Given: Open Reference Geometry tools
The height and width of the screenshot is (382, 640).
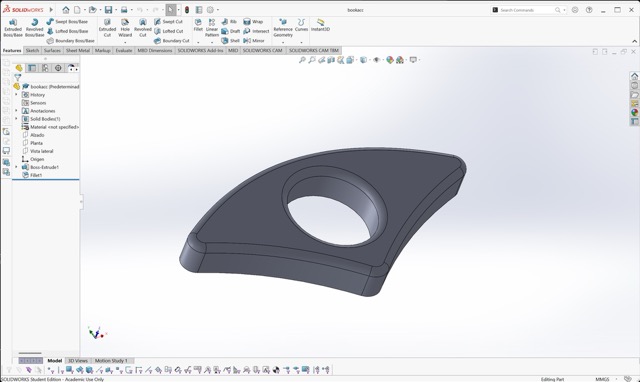Looking at the screenshot, I should (283, 28).
